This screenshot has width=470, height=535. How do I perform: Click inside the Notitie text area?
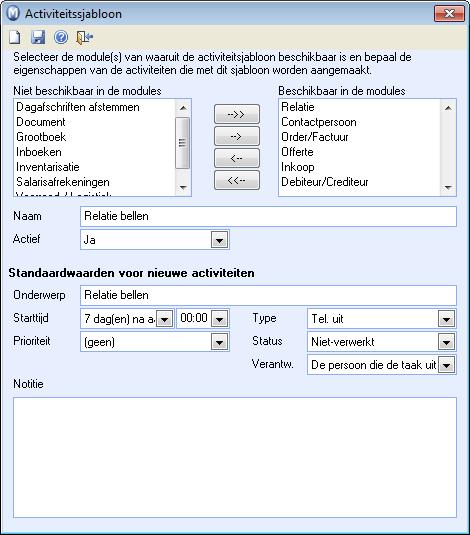pos(235,457)
